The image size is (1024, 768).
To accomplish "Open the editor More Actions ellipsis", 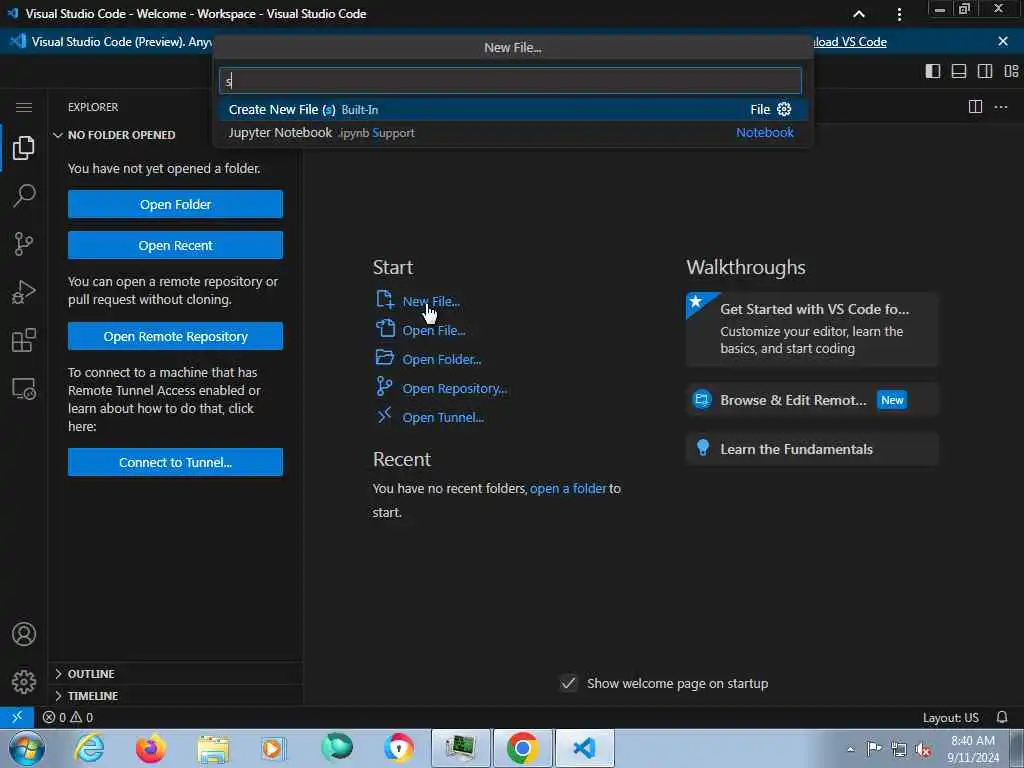I will [1000, 106].
